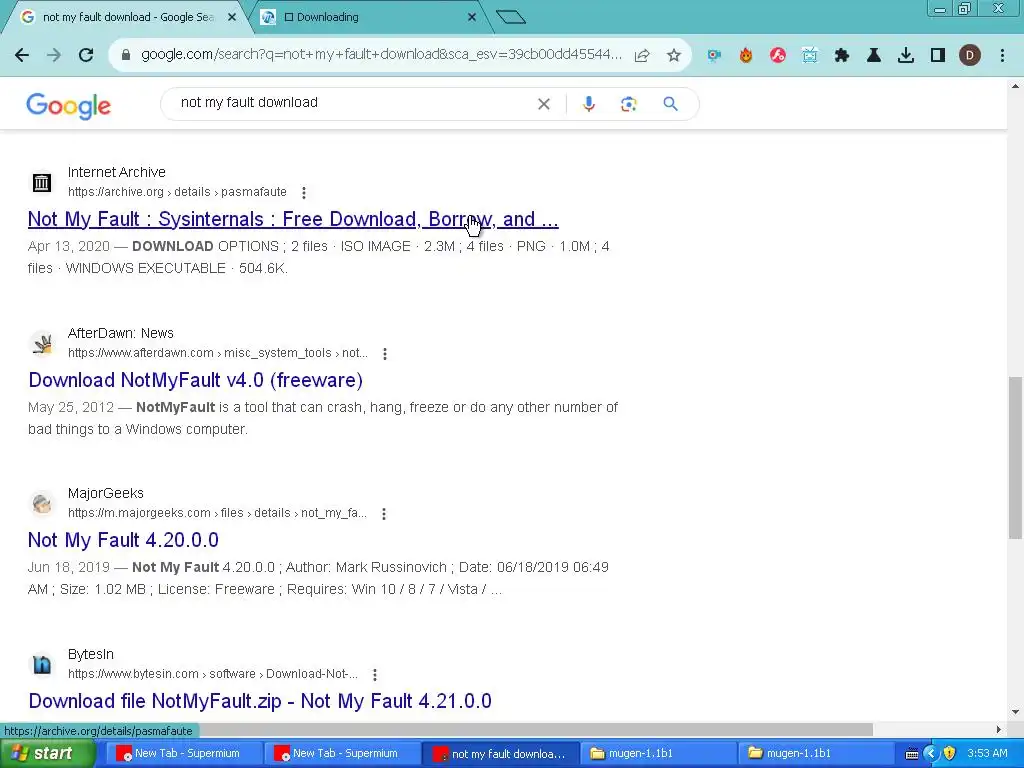Screen dimensions: 1024x768
Task: Click the scroll up arrow
Action: (1016, 86)
